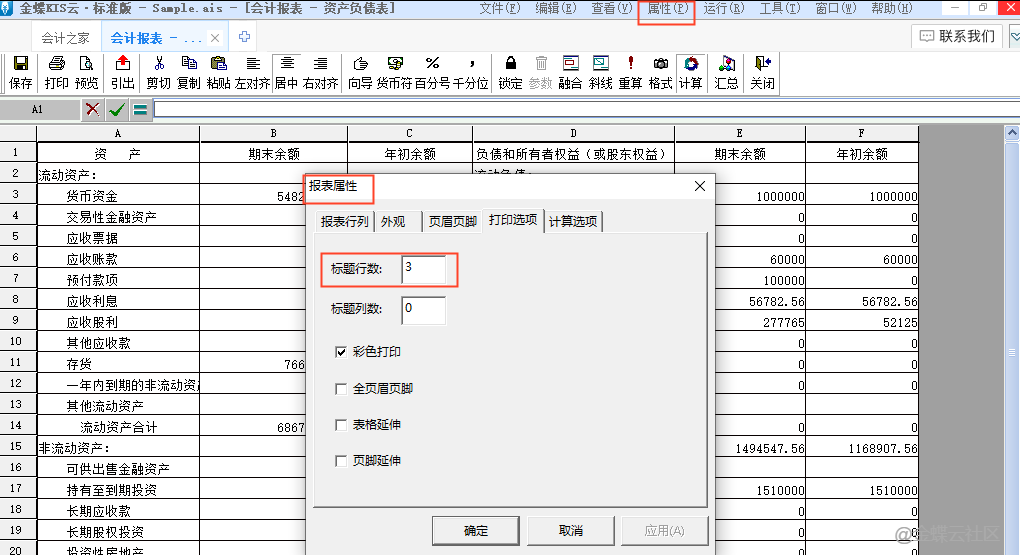Switch to the 计算选项 tab

tap(574, 221)
